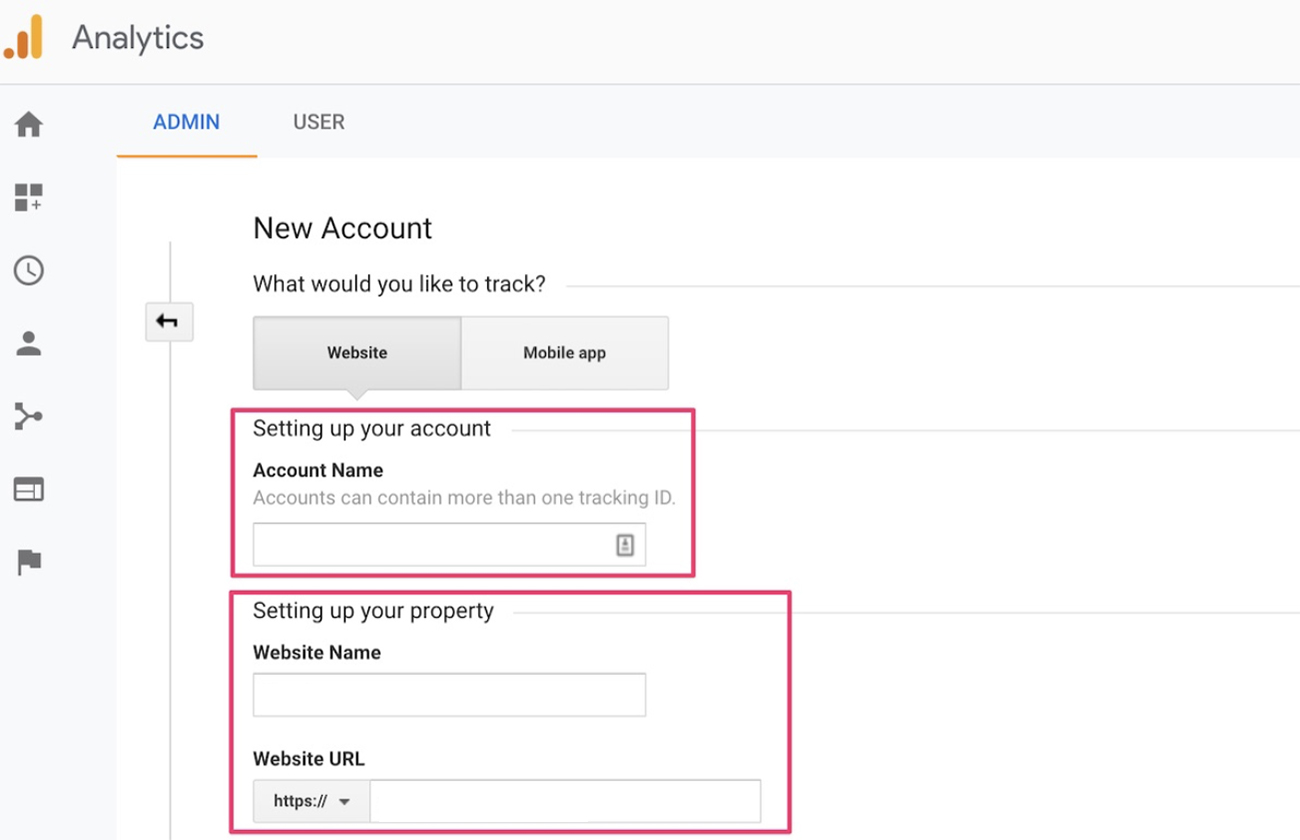Open Home from the sidebar
Viewport: 1300px width, 840px height.
click(29, 125)
